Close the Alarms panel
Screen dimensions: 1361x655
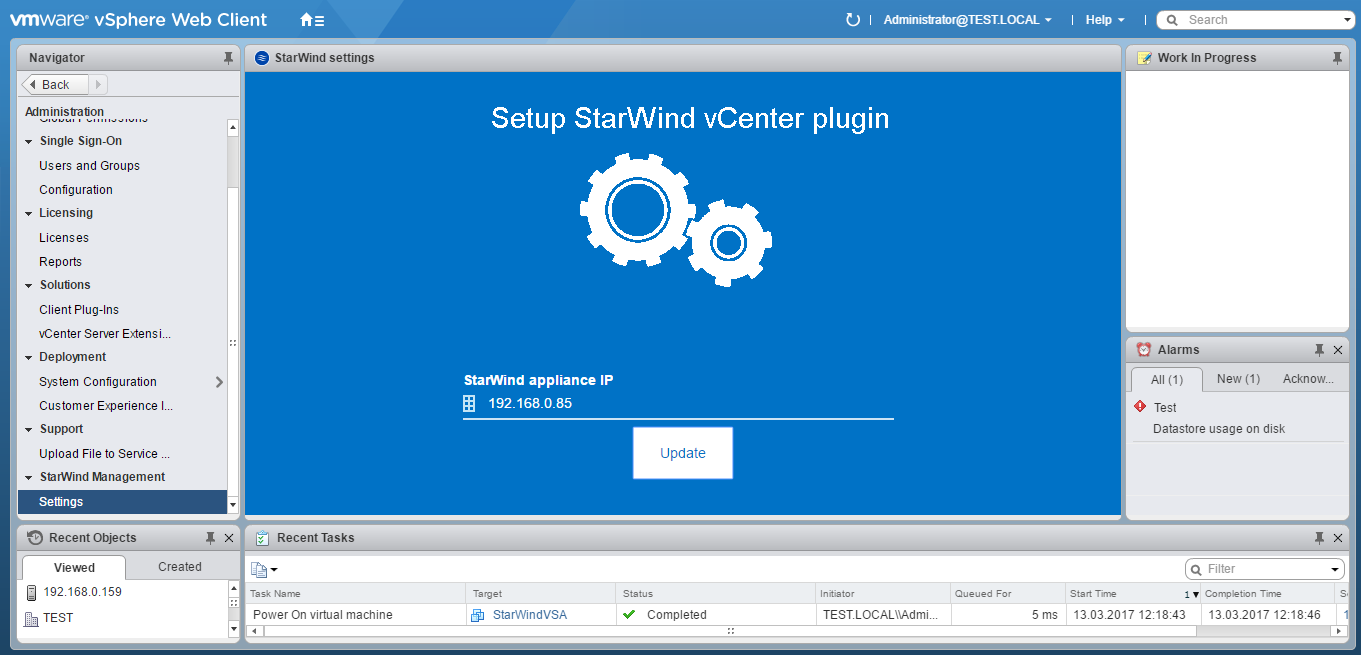coord(1338,350)
